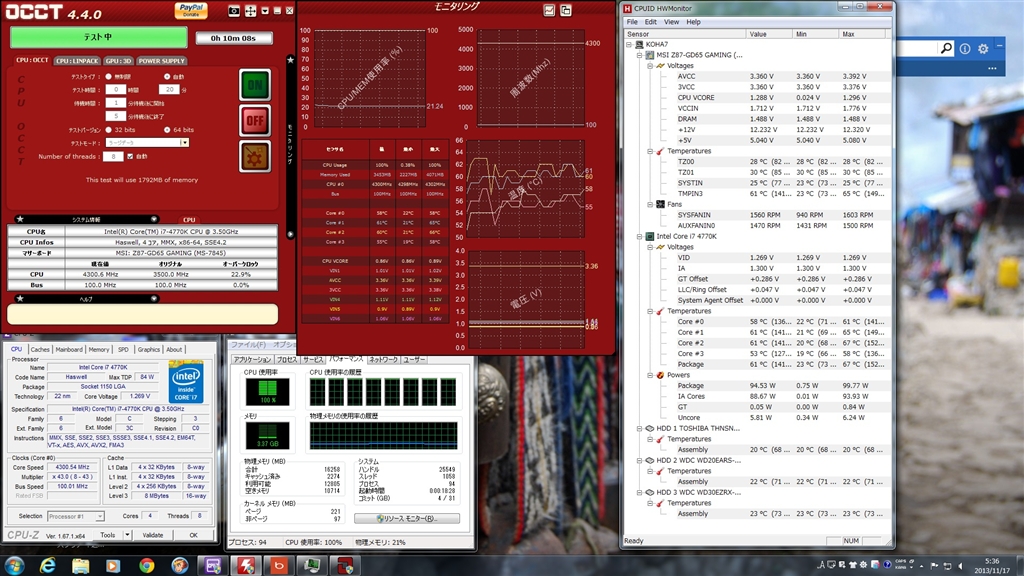Switch to CPU : LINPACK tab
Viewport: 1024px width, 576px height.
click(x=77, y=61)
